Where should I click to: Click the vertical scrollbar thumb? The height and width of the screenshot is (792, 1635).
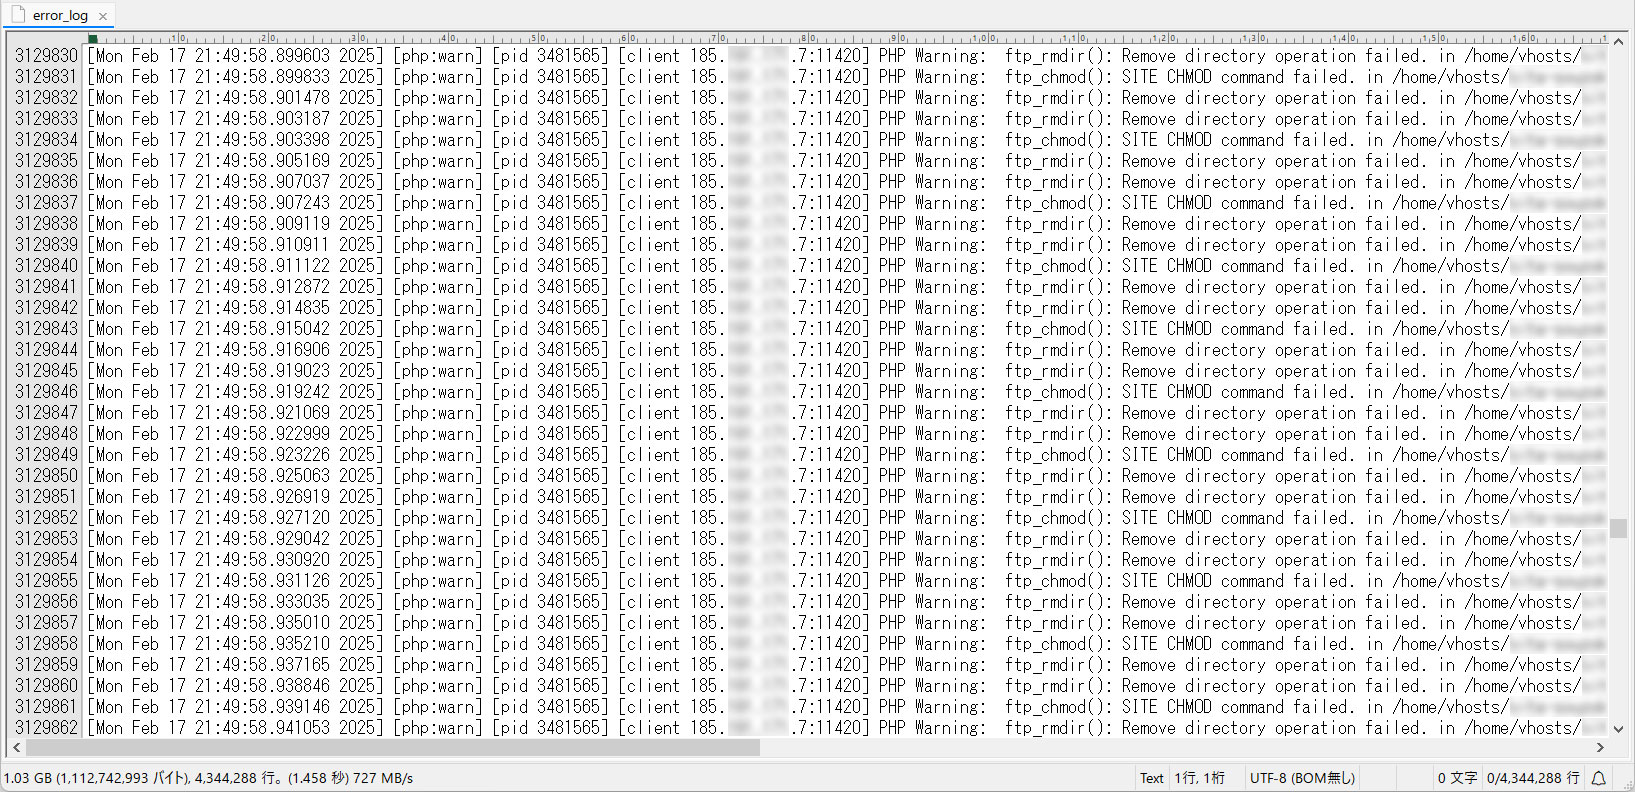[1617, 528]
